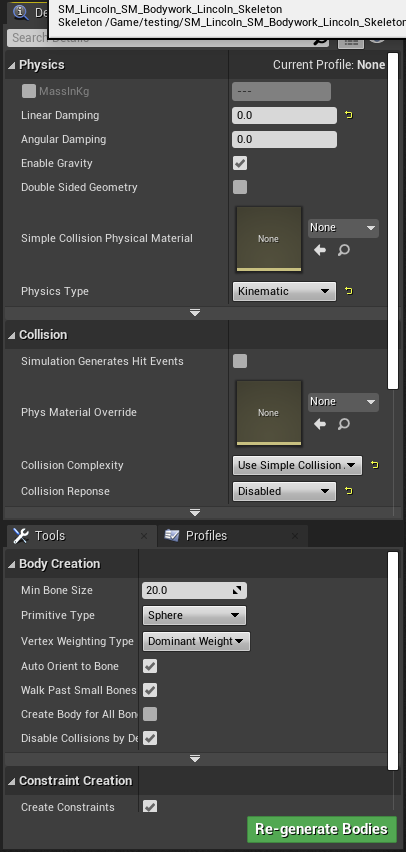Reset Linear Damping to default arrow
The image size is (406, 852).
(x=349, y=115)
